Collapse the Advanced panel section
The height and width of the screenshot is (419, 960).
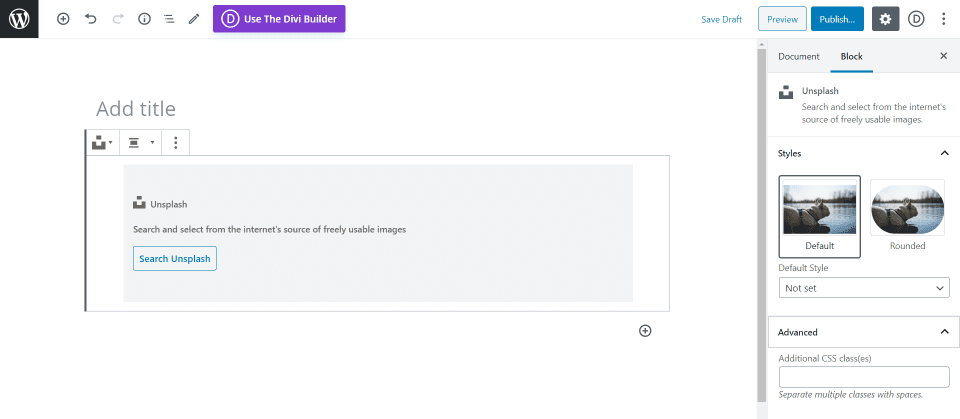click(x=943, y=332)
